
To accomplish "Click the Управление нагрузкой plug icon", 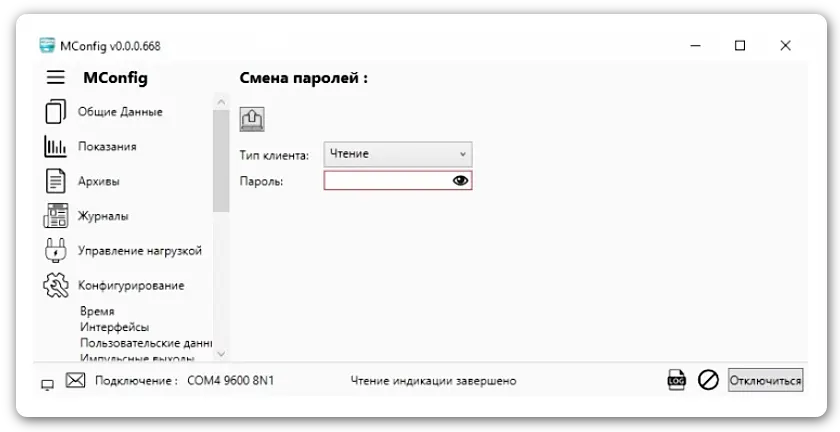I will (56, 250).
